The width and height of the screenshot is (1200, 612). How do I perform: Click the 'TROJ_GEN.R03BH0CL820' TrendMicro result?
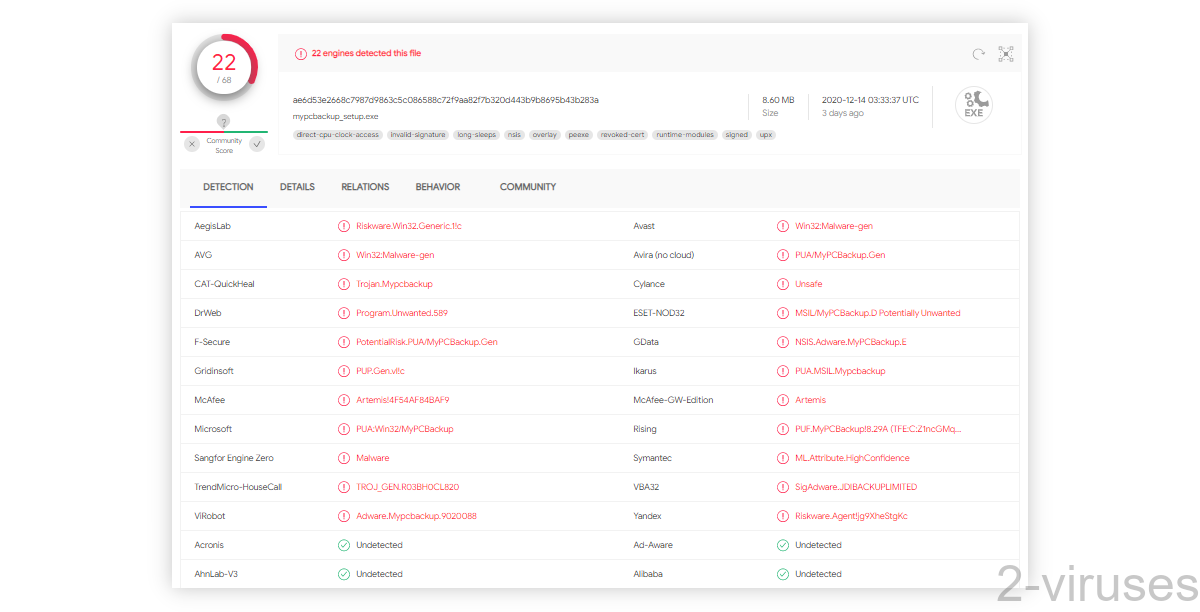408,487
